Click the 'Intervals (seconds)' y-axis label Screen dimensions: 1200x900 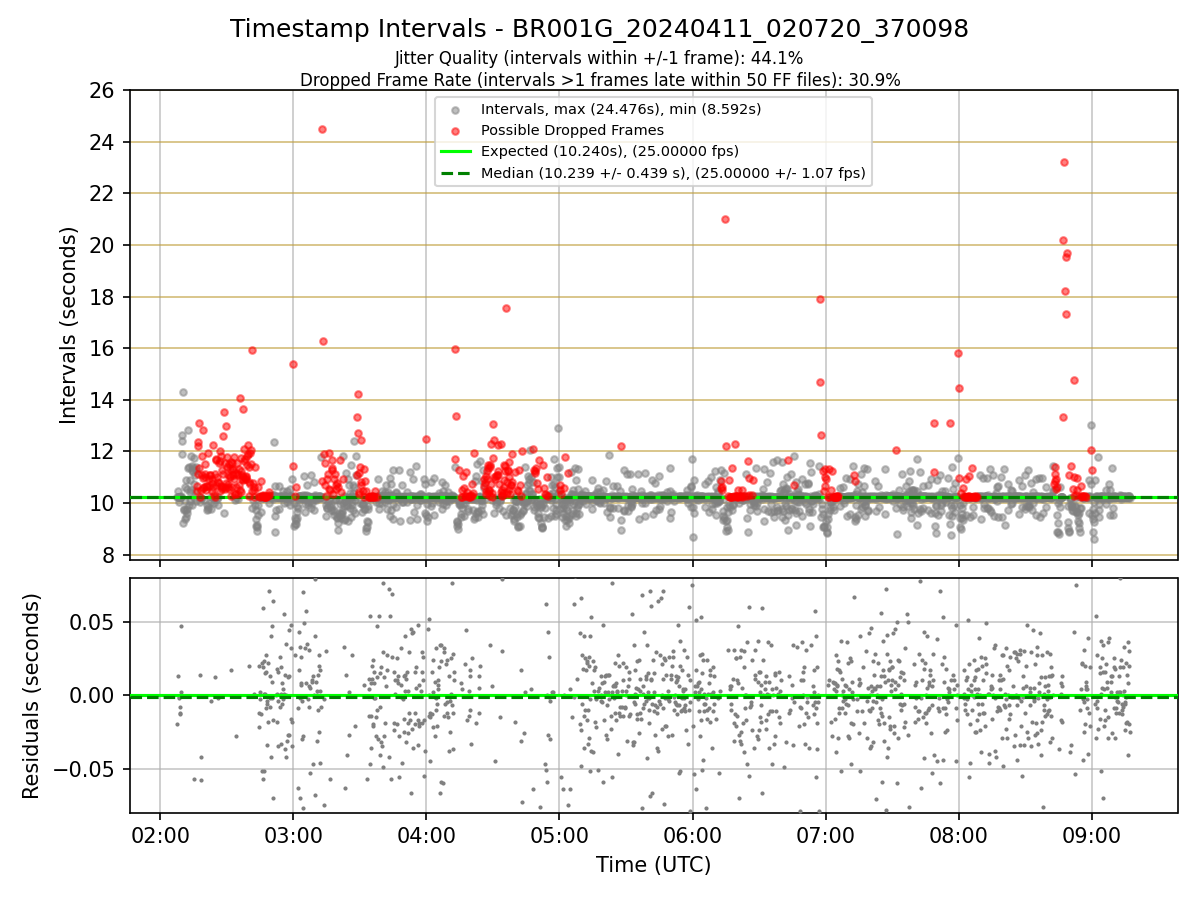tap(69, 325)
